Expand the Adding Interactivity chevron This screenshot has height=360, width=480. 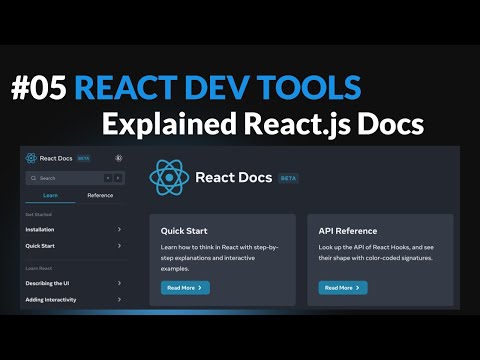coord(119,300)
